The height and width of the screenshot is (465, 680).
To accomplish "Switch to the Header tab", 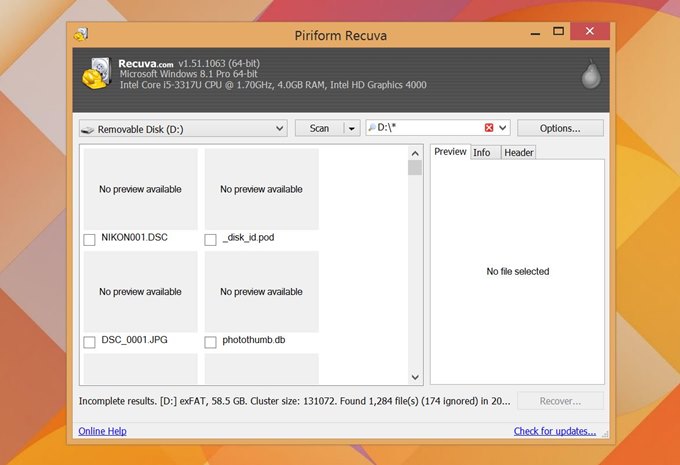I will tap(519, 152).
